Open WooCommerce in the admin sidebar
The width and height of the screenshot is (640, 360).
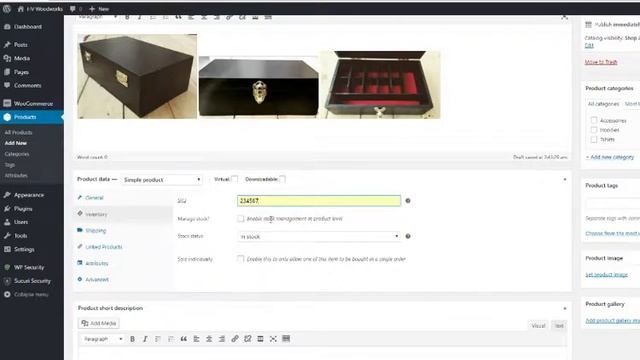tap(33, 103)
